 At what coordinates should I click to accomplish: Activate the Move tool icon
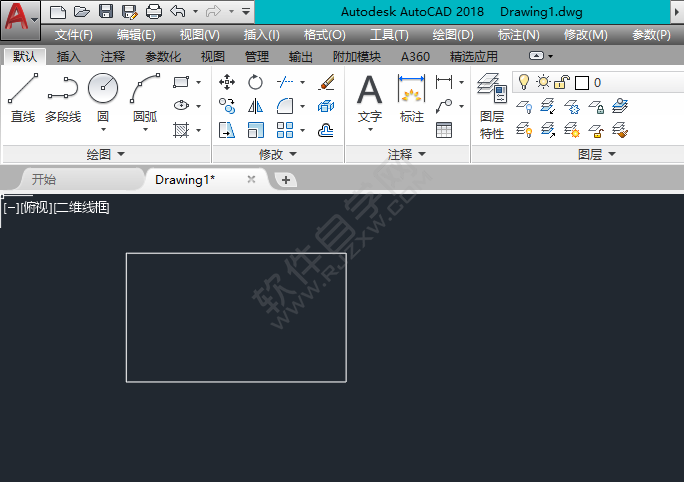pos(227,82)
